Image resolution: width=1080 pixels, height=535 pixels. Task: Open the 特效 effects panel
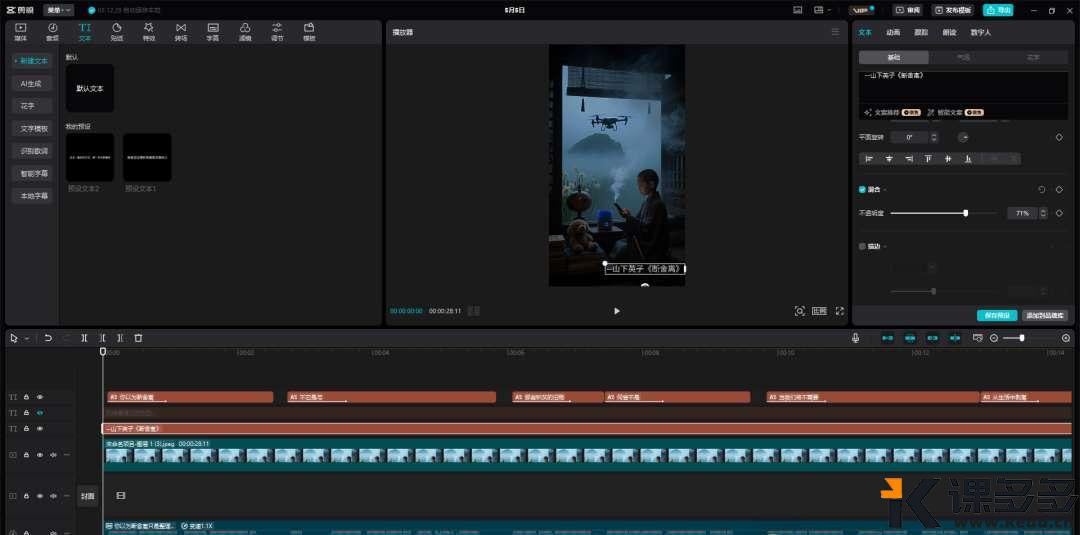click(x=149, y=32)
